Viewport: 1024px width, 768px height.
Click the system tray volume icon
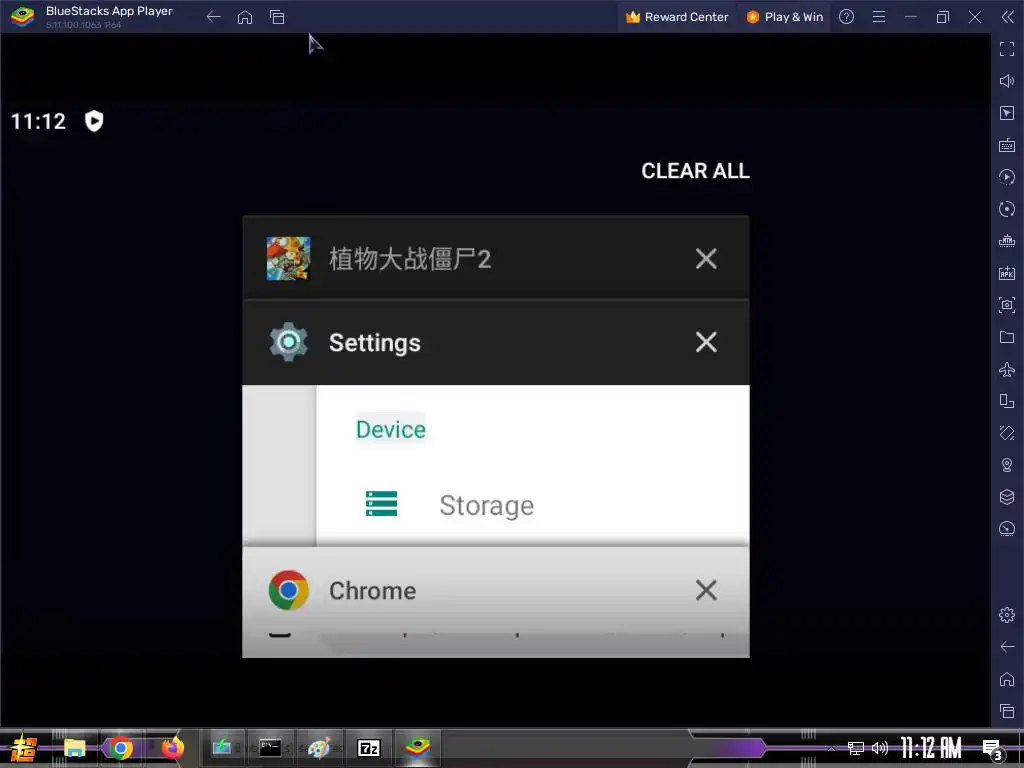point(880,748)
